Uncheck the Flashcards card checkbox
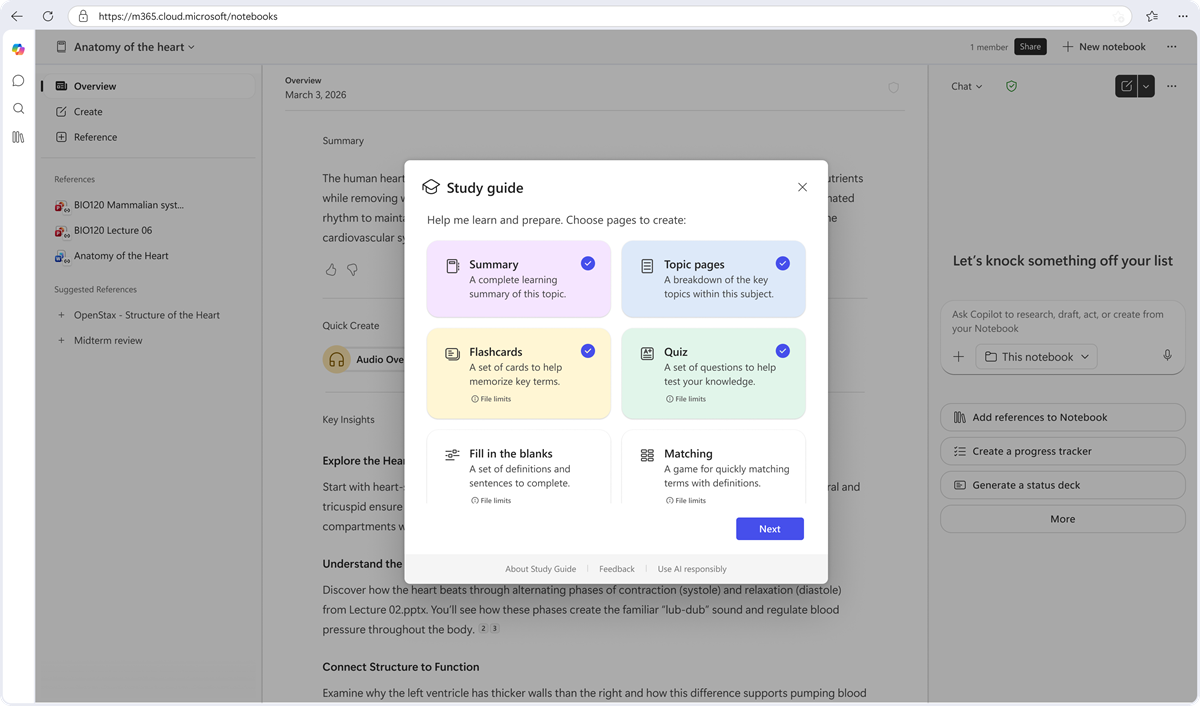The height and width of the screenshot is (706, 1200). coord(588,351)
